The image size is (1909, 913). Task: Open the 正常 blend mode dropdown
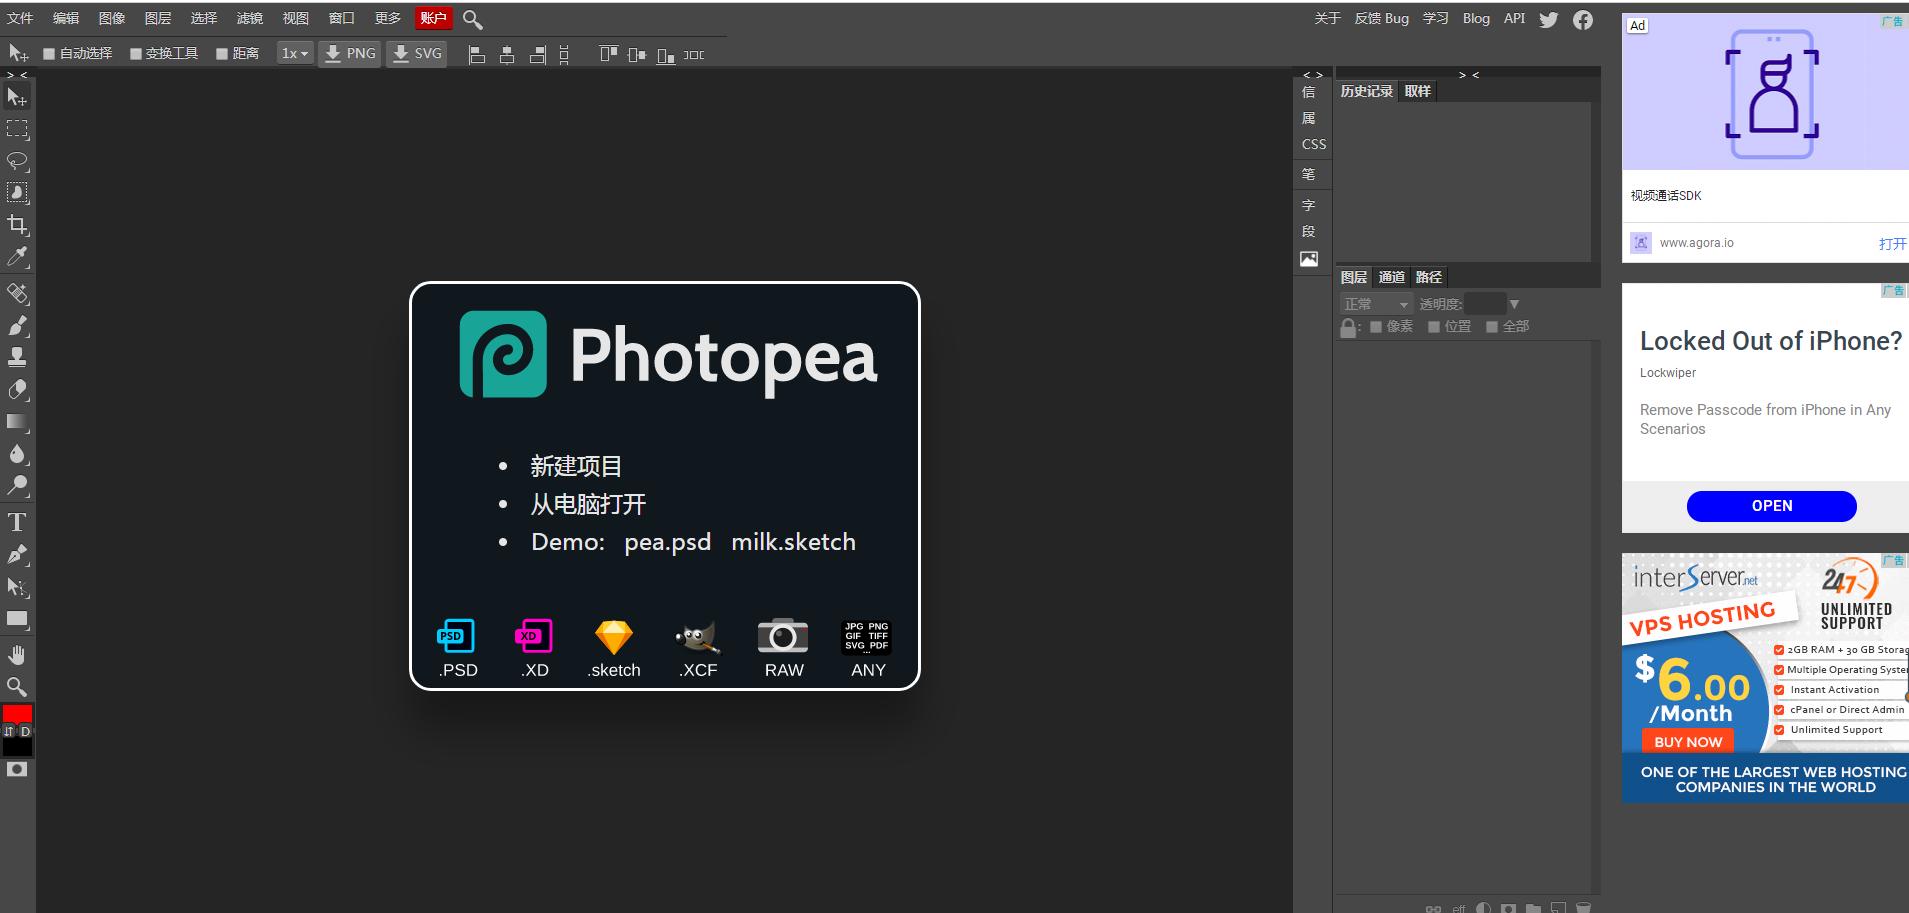1375,304
